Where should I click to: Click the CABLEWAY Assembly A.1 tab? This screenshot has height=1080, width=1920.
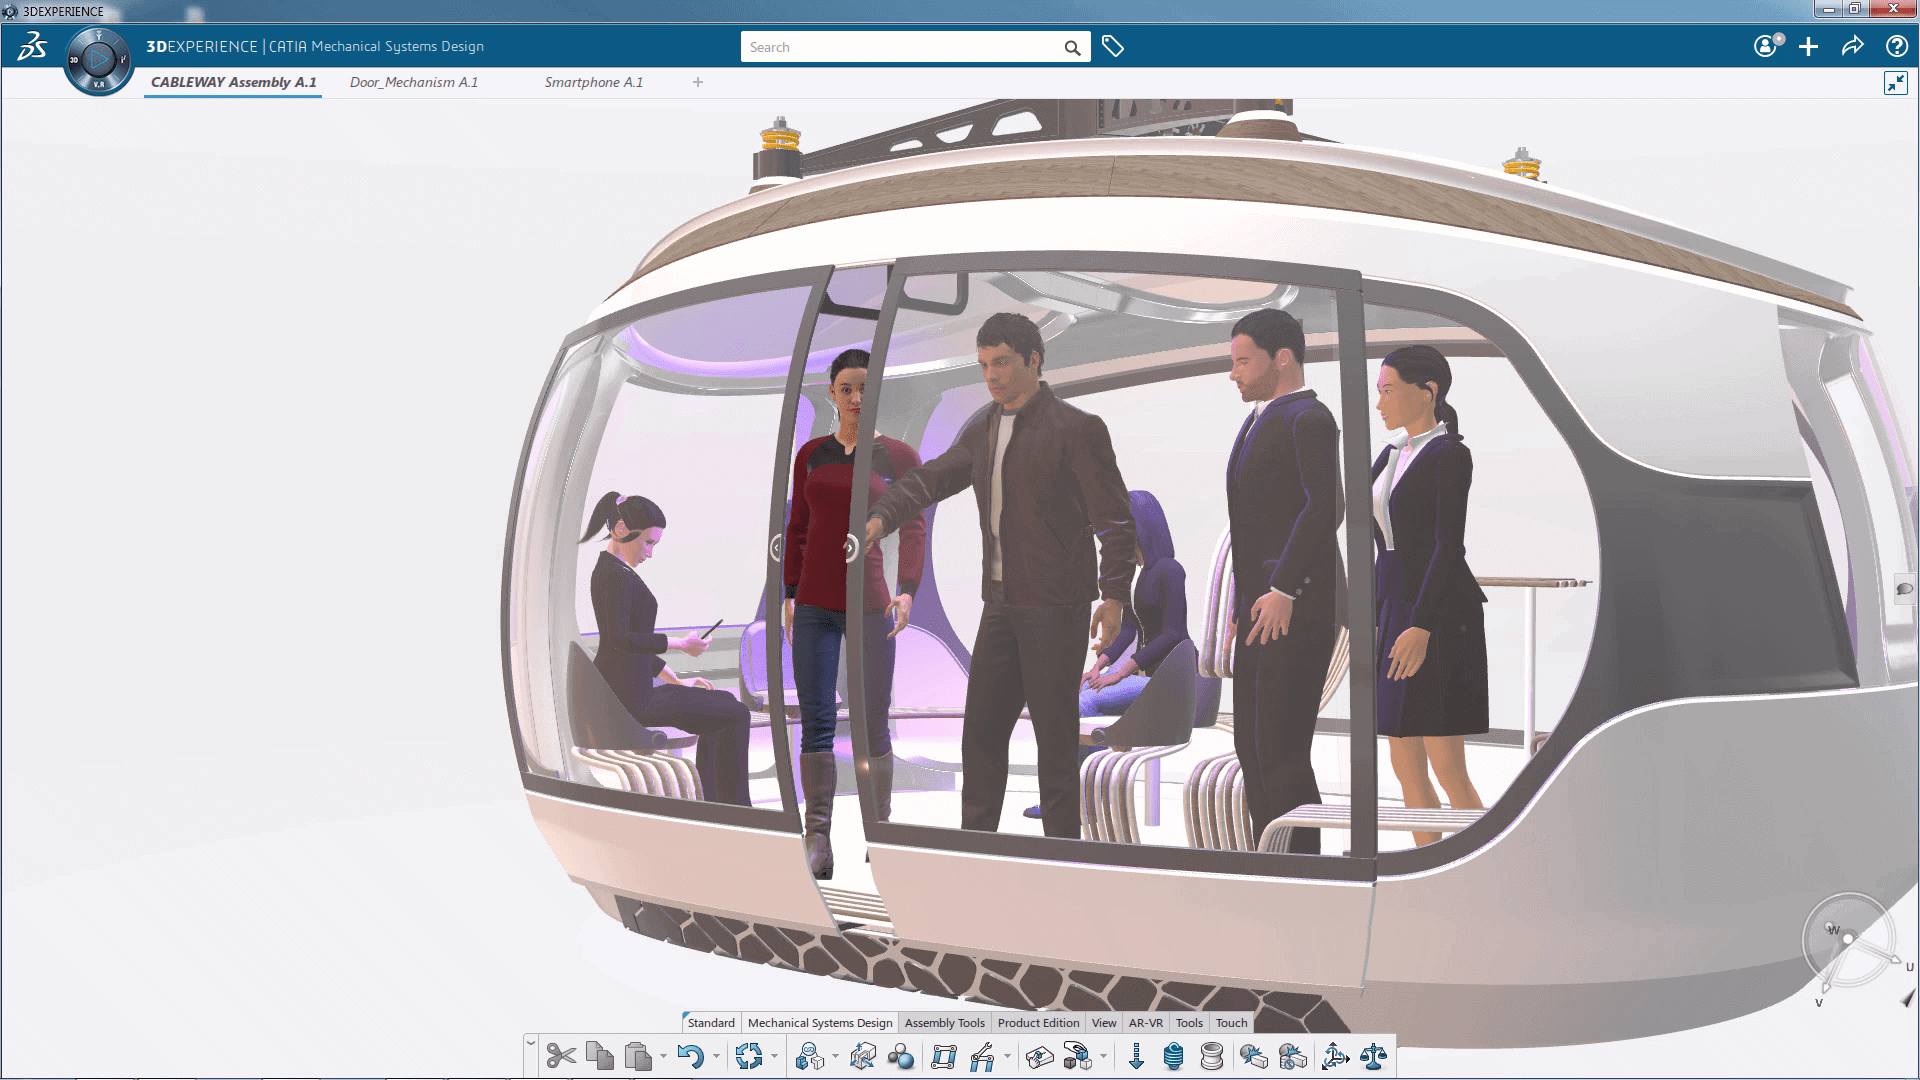point(232,82)
